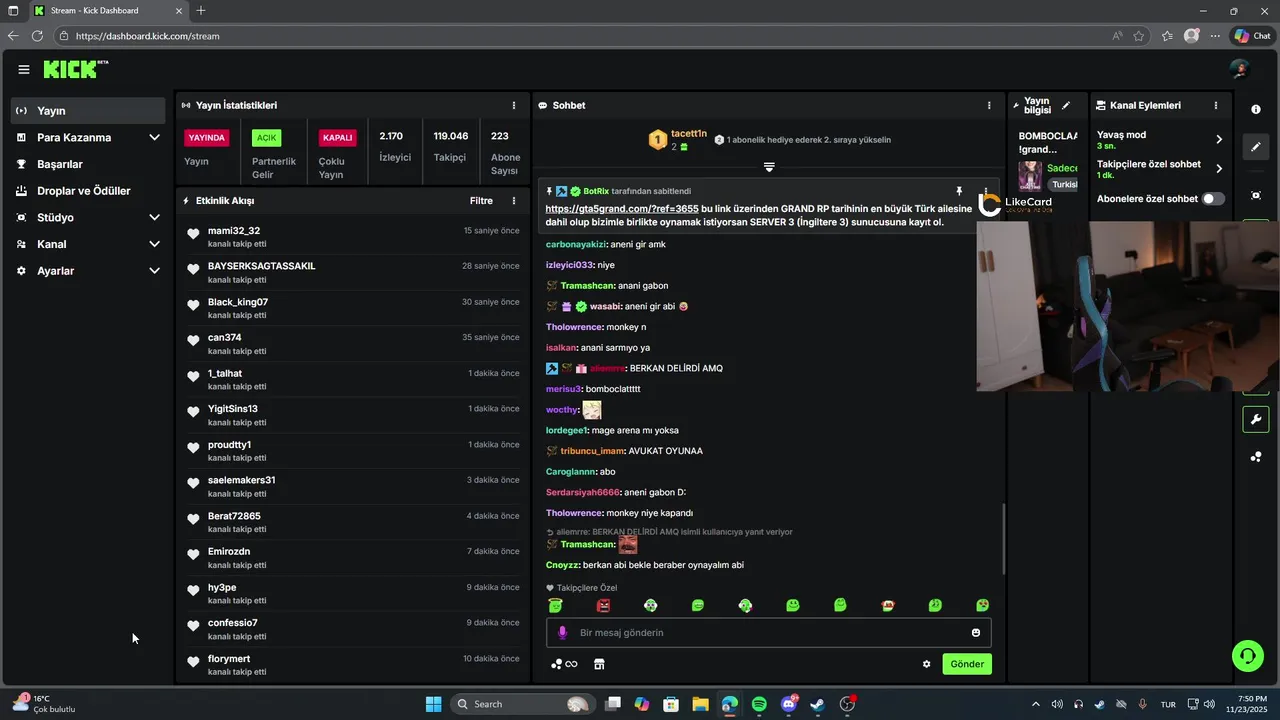Image resolution: width=1280 pixels, height=720 pixels.
Task: Insert the halo green emote
Action: coord(555,605)
